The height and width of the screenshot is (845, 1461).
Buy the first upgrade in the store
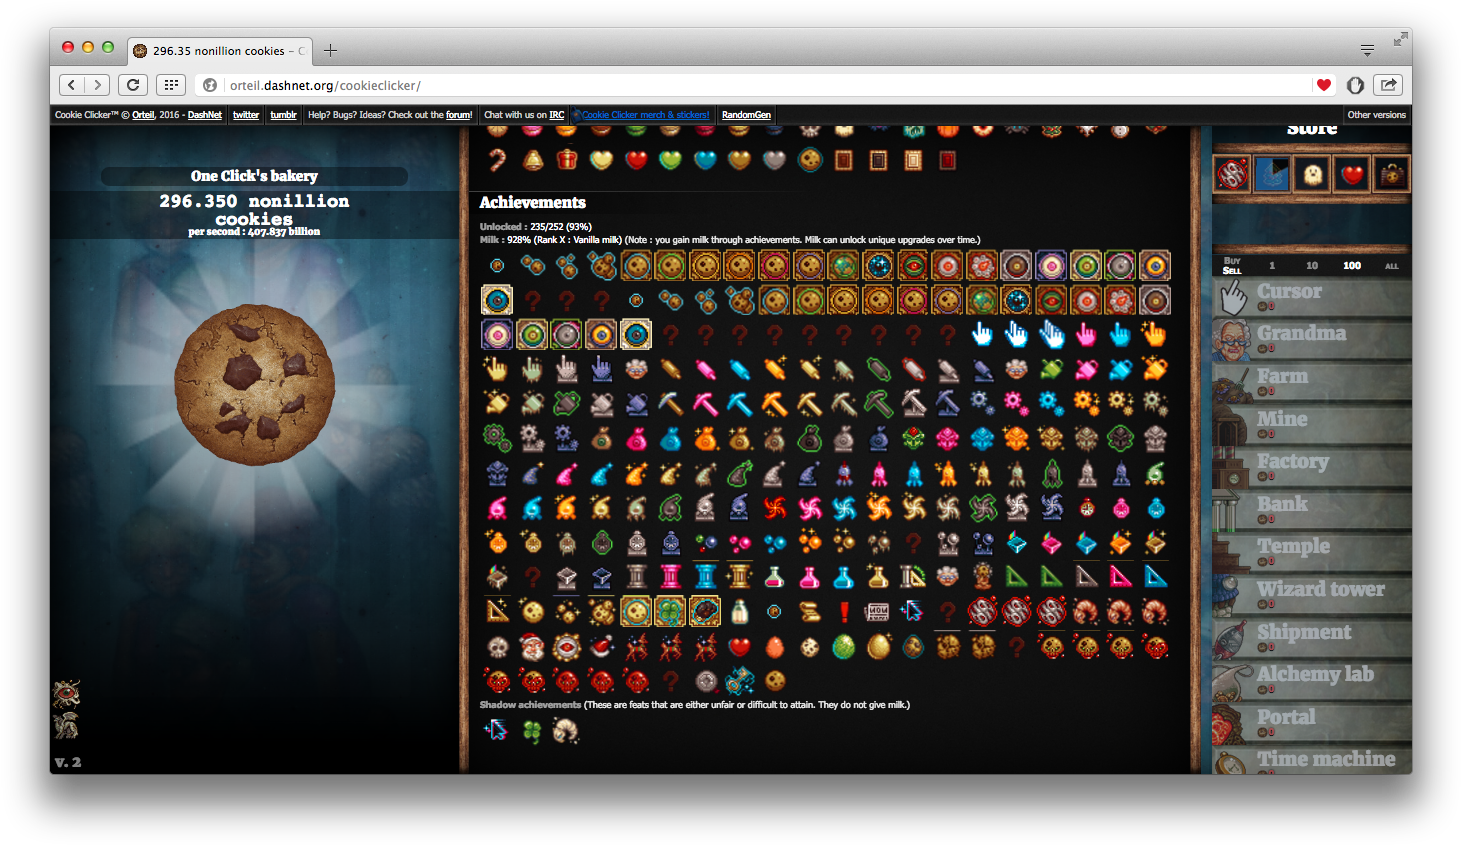(x=1232, y=173)
